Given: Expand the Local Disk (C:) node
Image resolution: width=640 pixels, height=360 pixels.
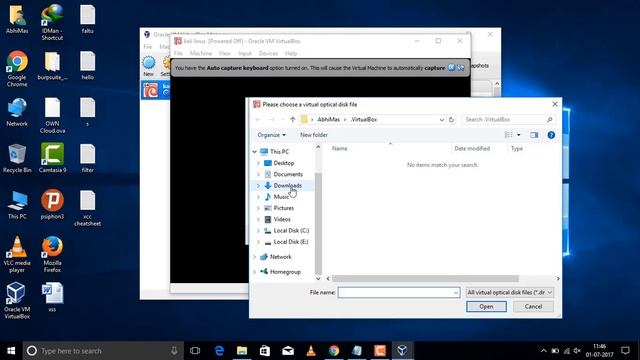Looking at the screenshot, I should point(258,231).
